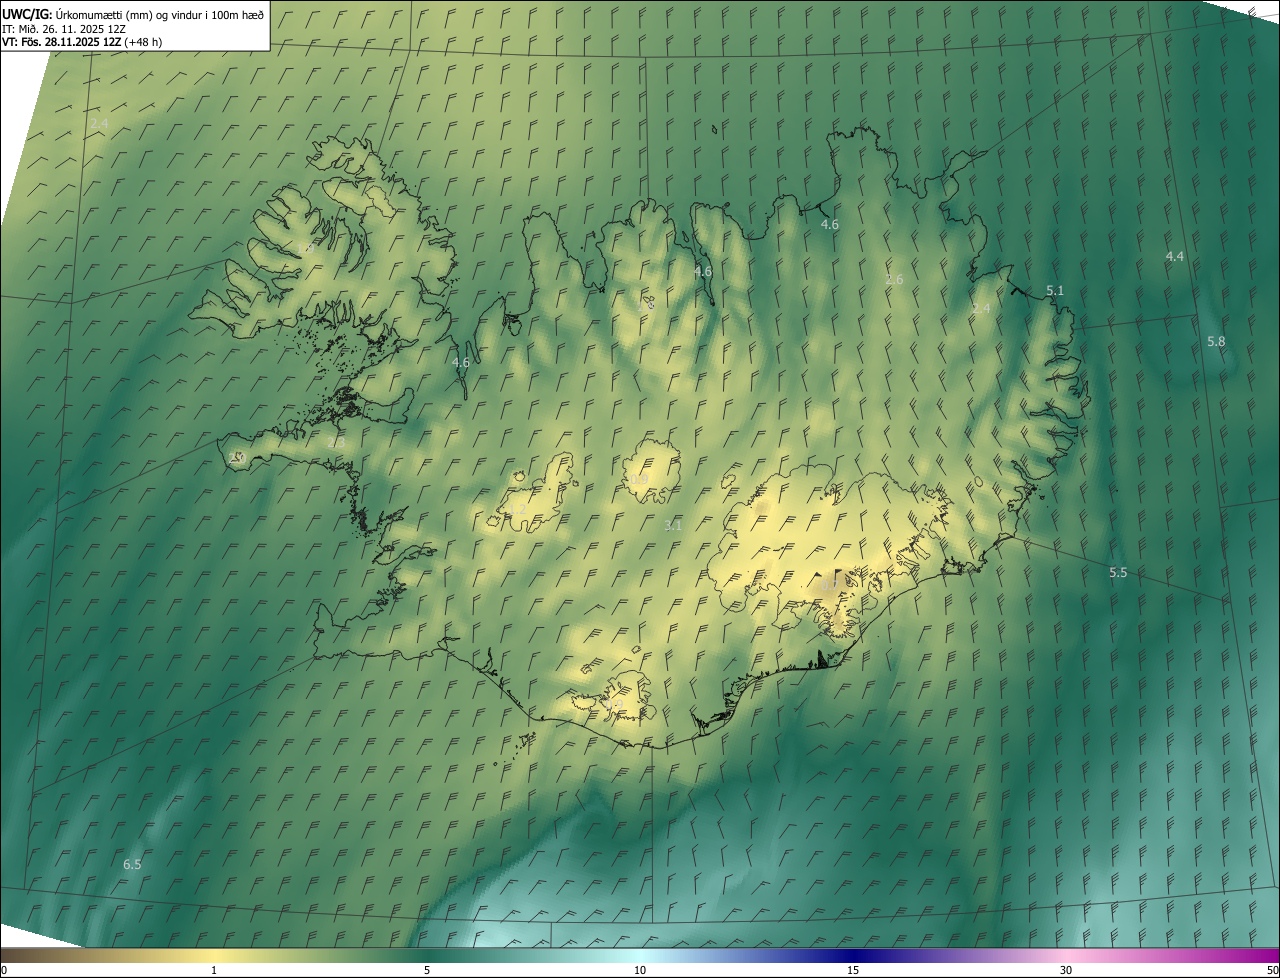Click the 30 label on the color scale
Image resolution: width=1280 pixels, height=978 pixels.
pos(1066,970)
